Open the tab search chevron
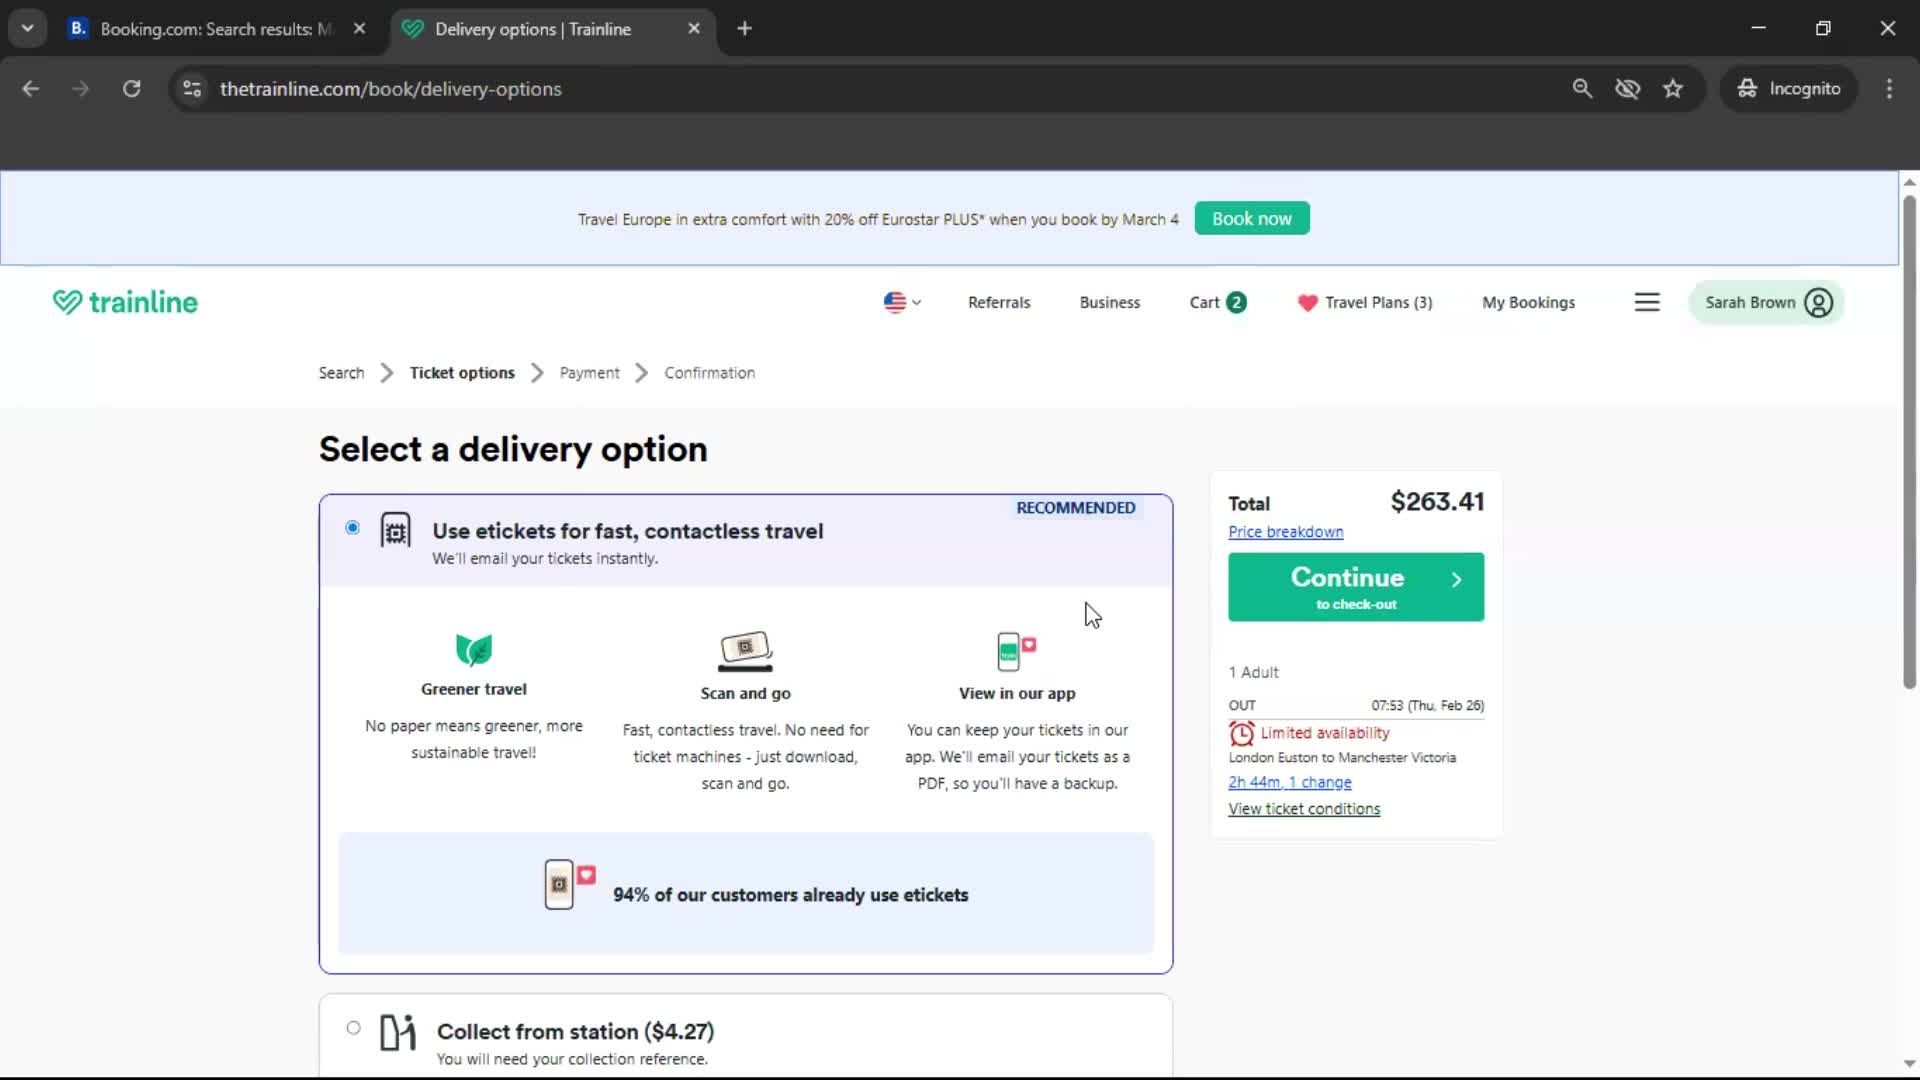This screenshot has width=1920, height=1080. tap(27, 28)
